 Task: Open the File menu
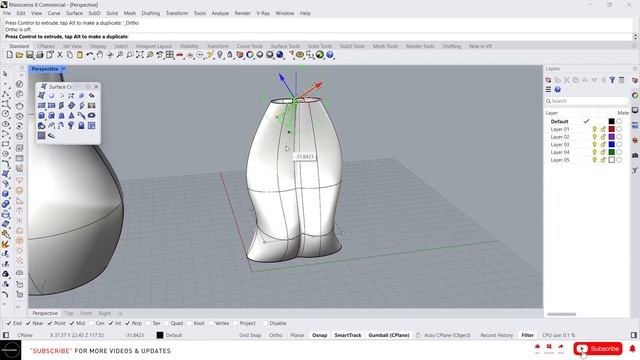[x=7, y=13]
